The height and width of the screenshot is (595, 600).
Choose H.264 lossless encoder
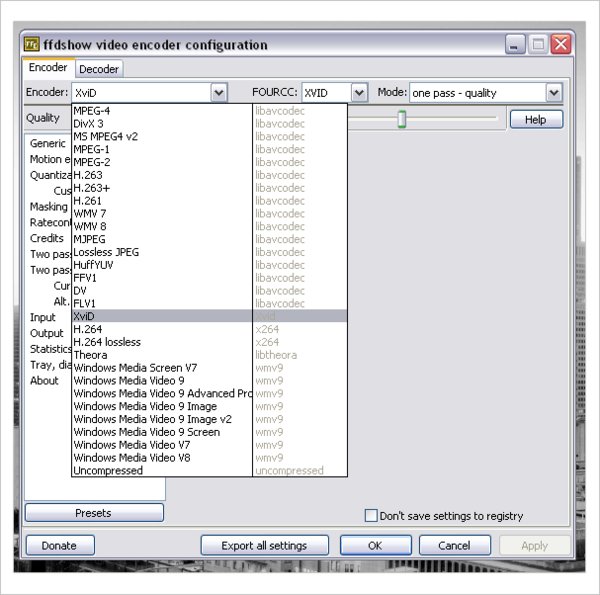(209, 342)
